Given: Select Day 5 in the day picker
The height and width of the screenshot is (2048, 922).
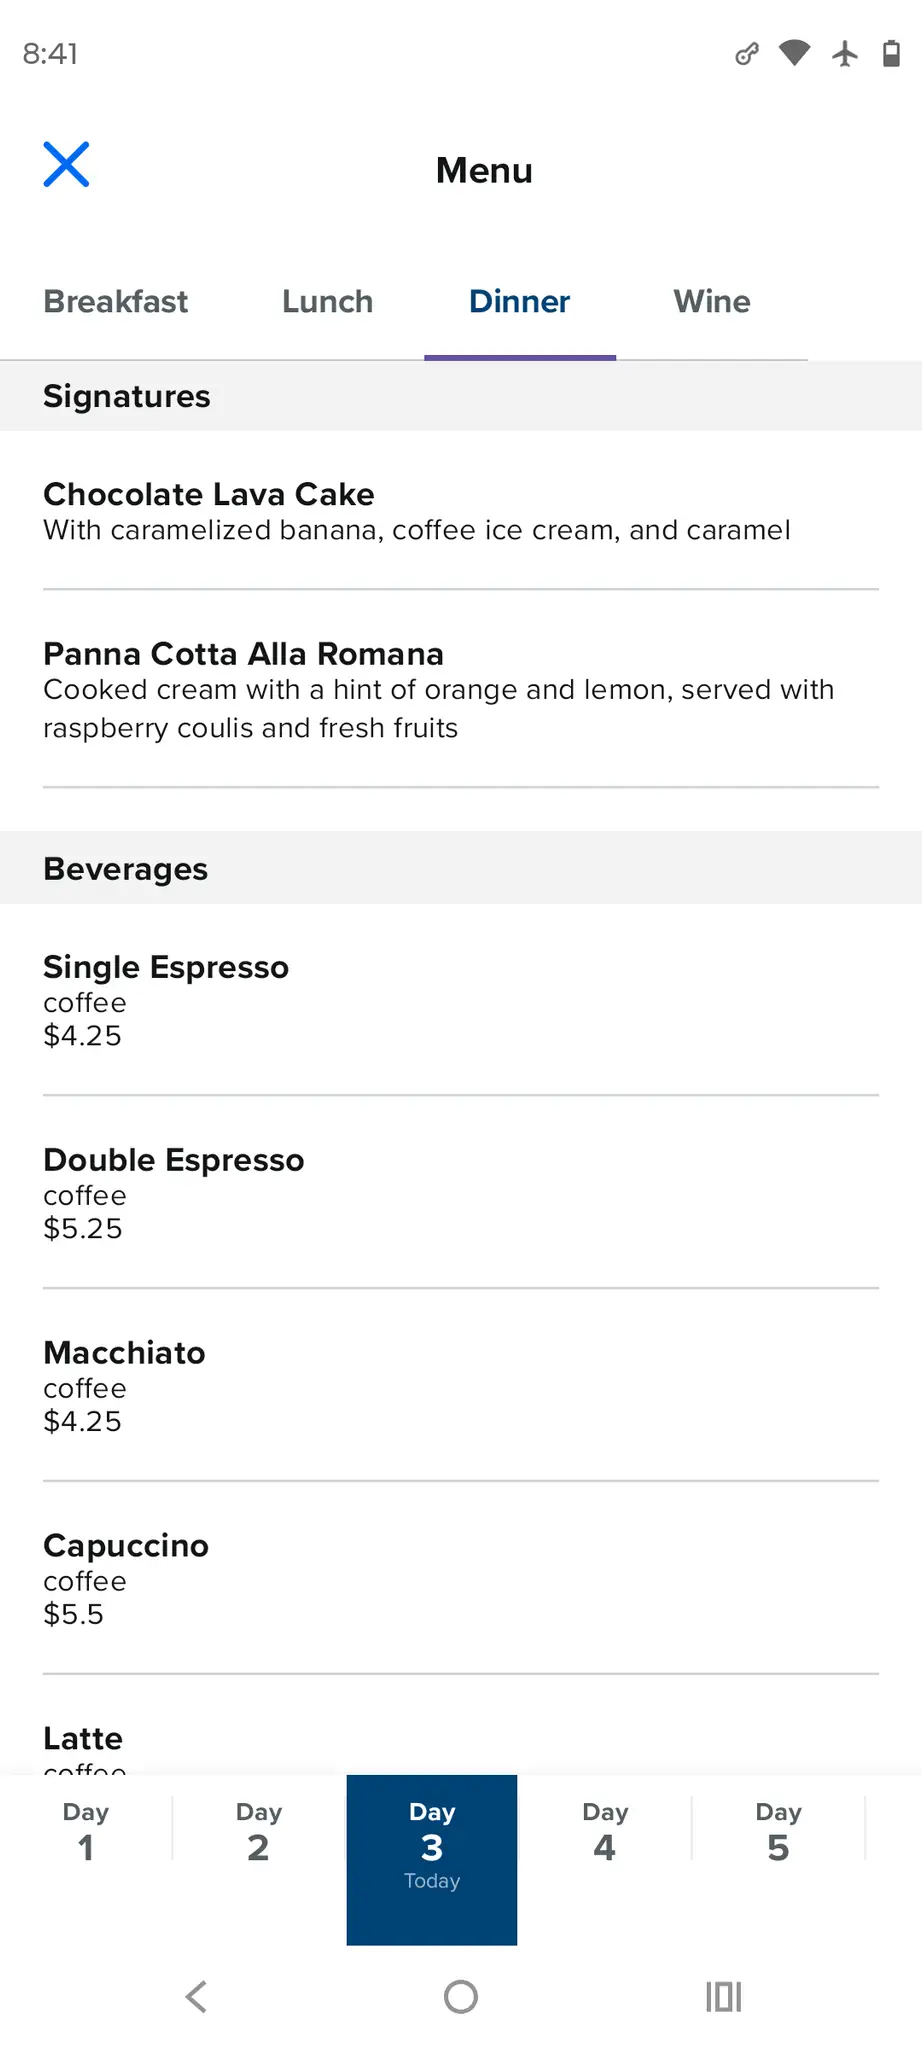Looking at the screenshot, I should [x=778, y=1832].
